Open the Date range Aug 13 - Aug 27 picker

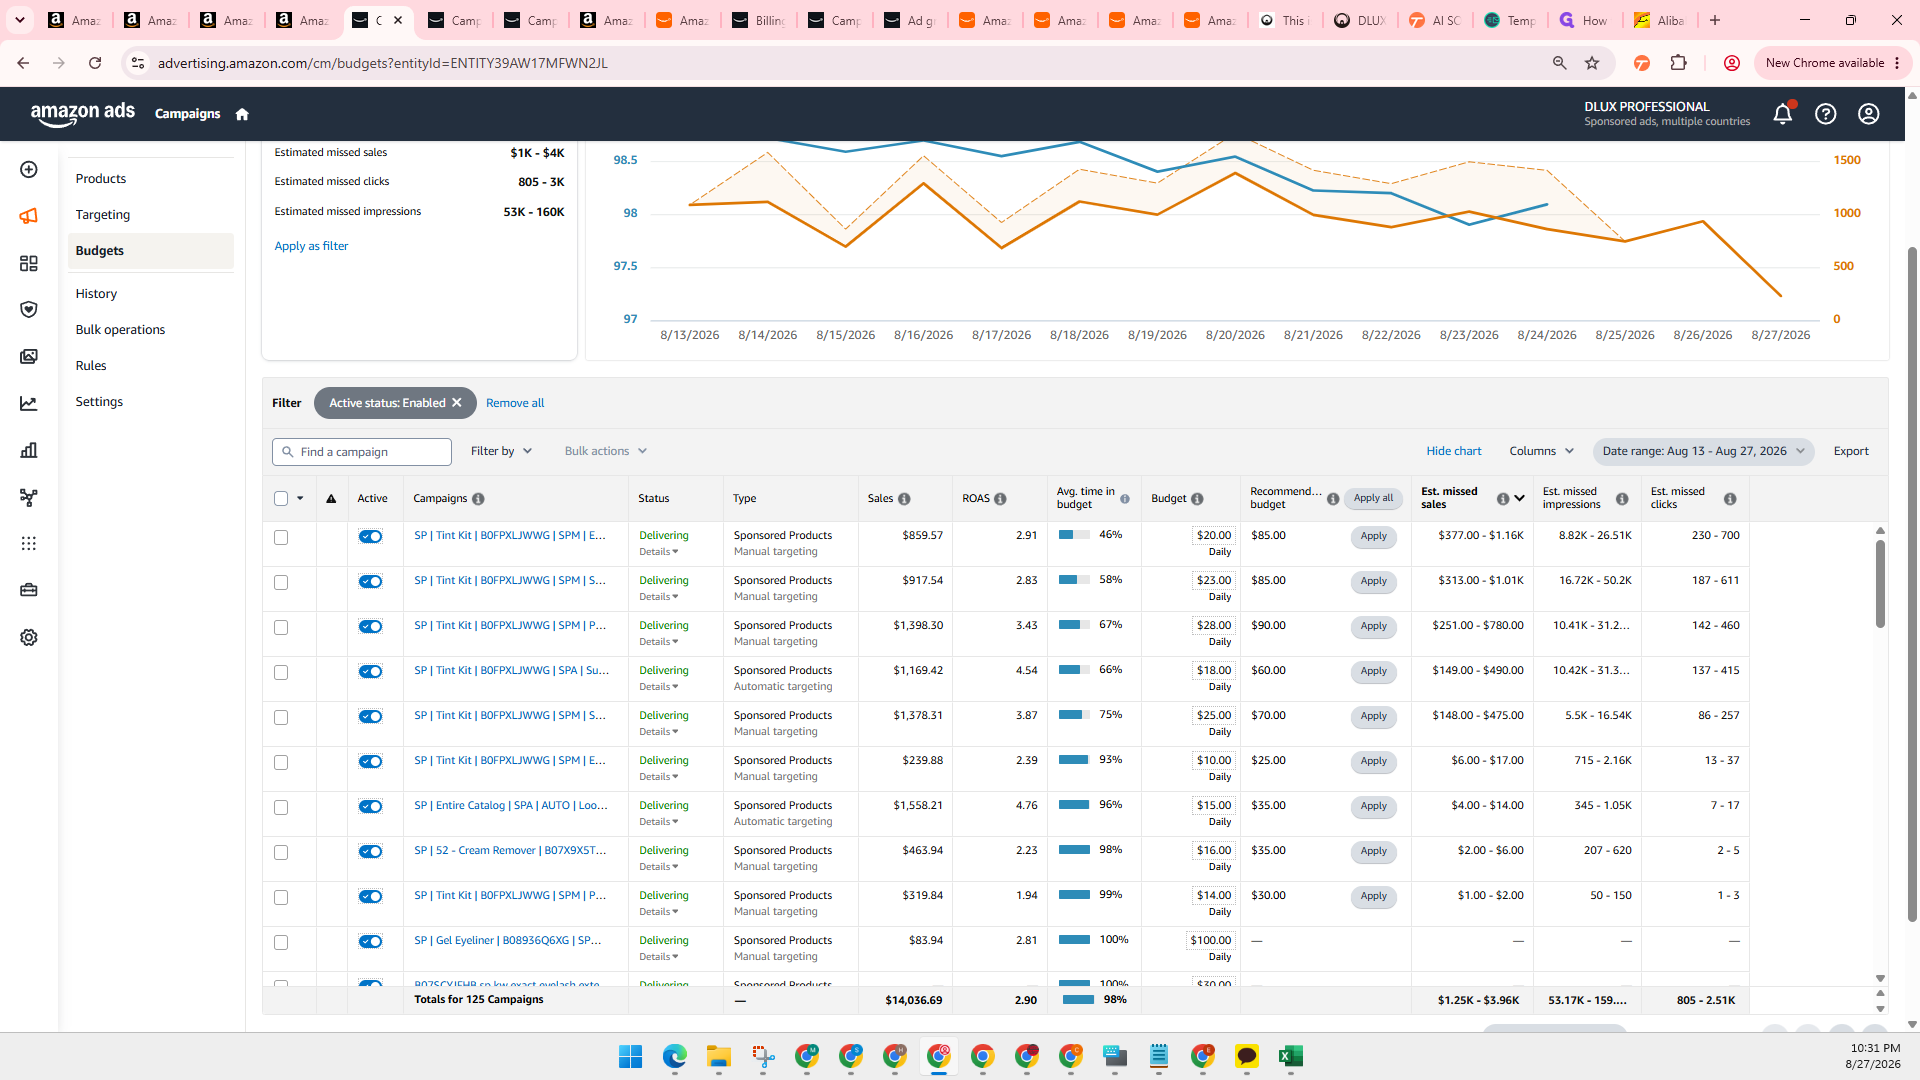[x=1703, y=452]
